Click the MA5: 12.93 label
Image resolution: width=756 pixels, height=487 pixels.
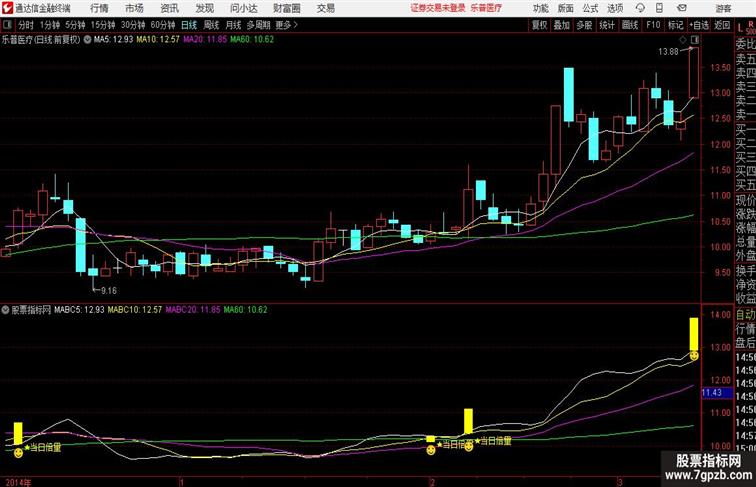pos(113,40)
